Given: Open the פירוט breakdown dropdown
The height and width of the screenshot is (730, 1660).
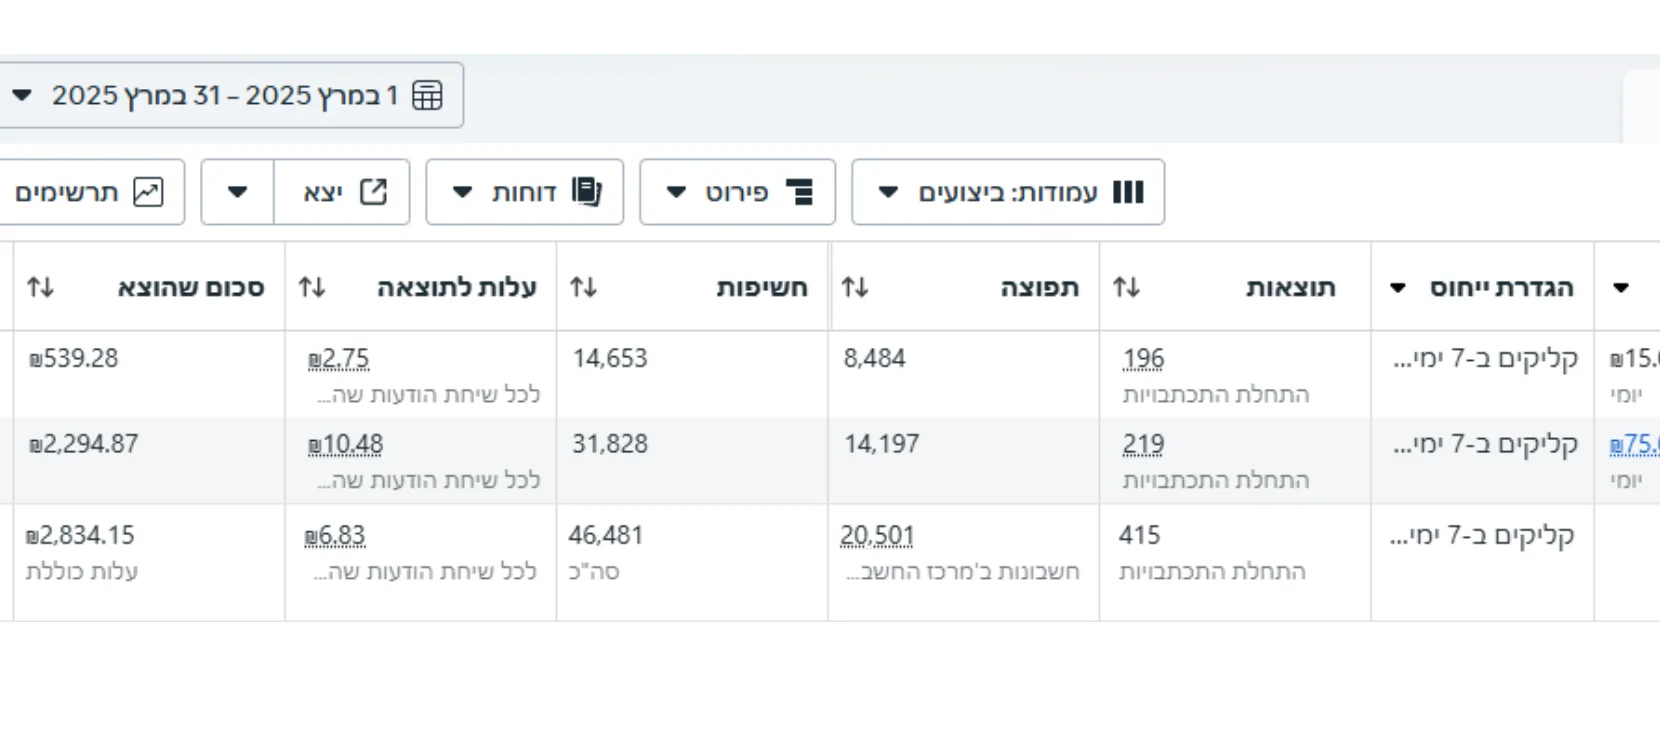Looking at the screenshot, I should (737, 192).
